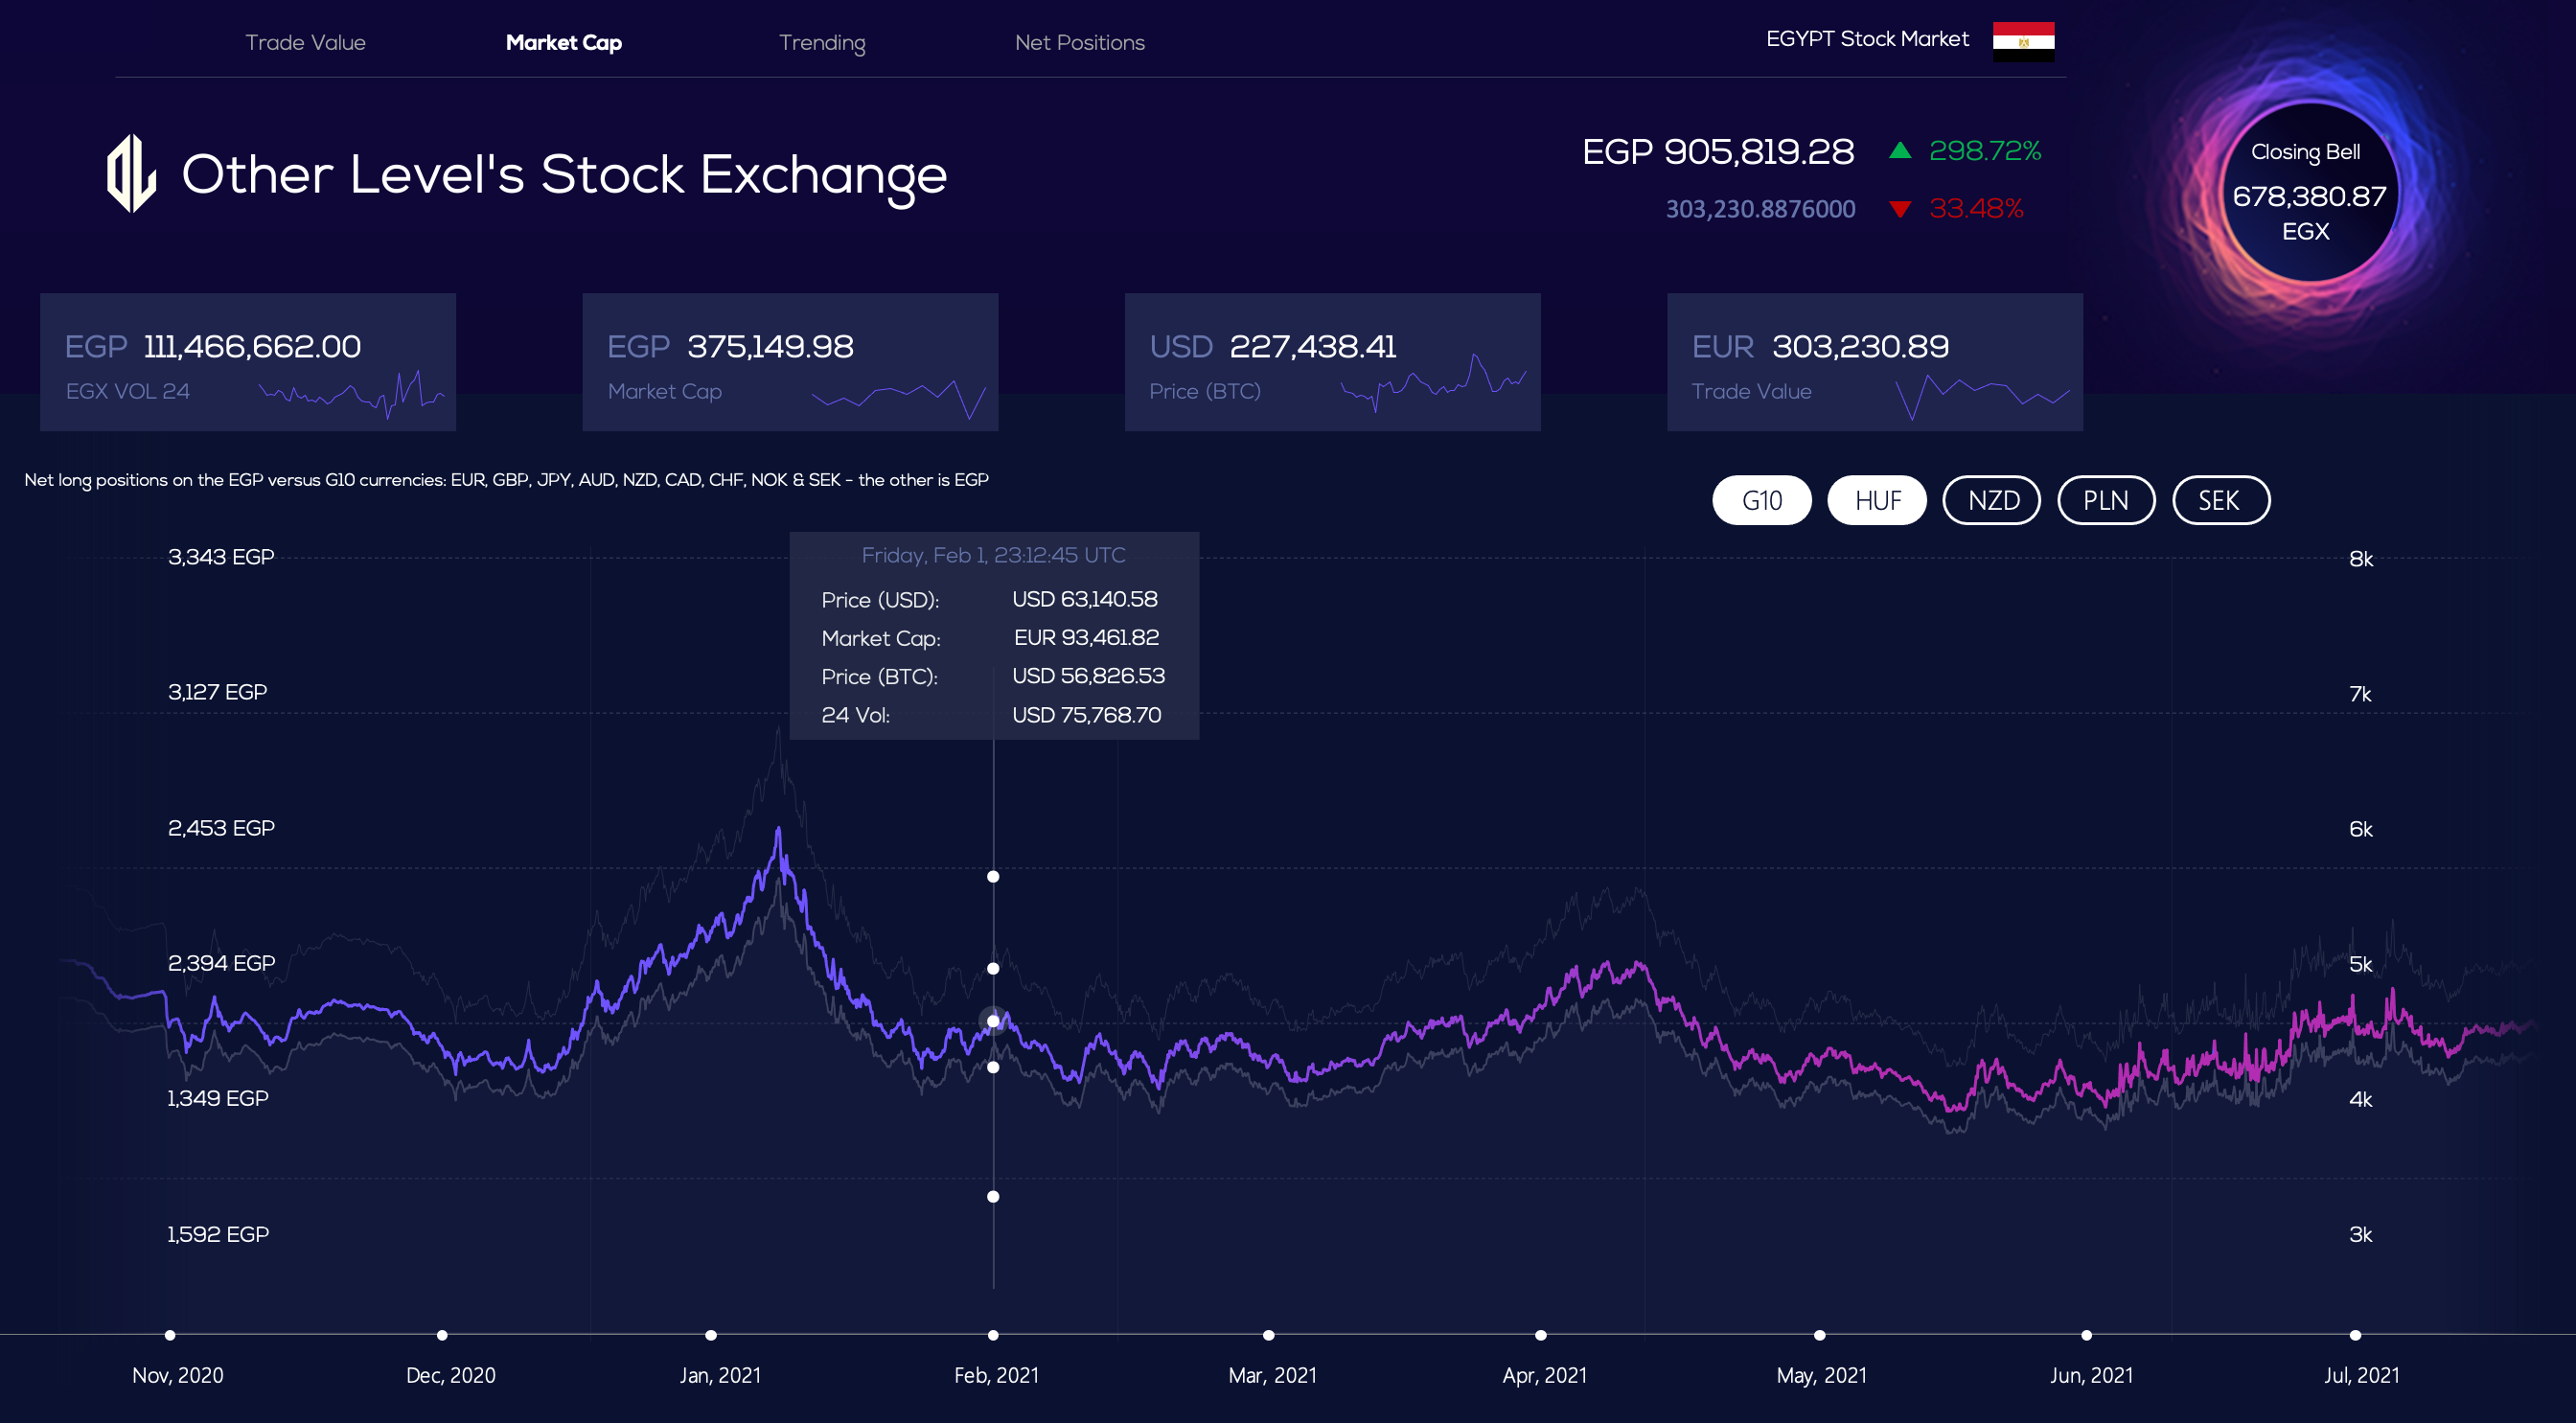
Task: Toggle the G10 currency filter
Action: click(1761, 500)
